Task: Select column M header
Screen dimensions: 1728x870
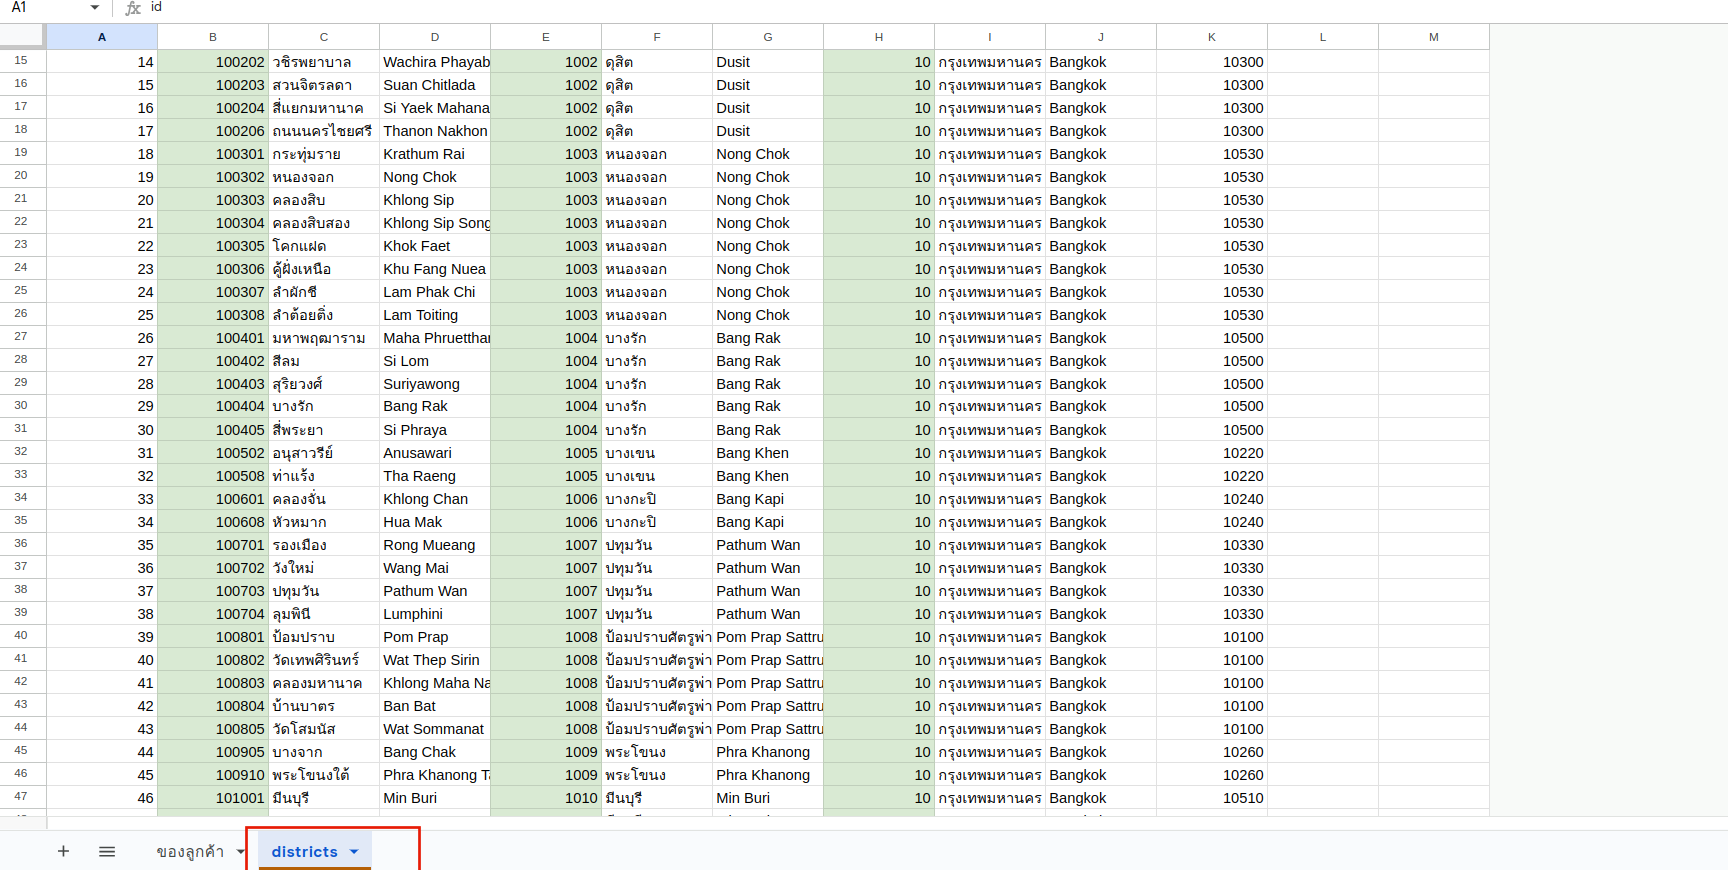Action: (x=1434, y=37)
